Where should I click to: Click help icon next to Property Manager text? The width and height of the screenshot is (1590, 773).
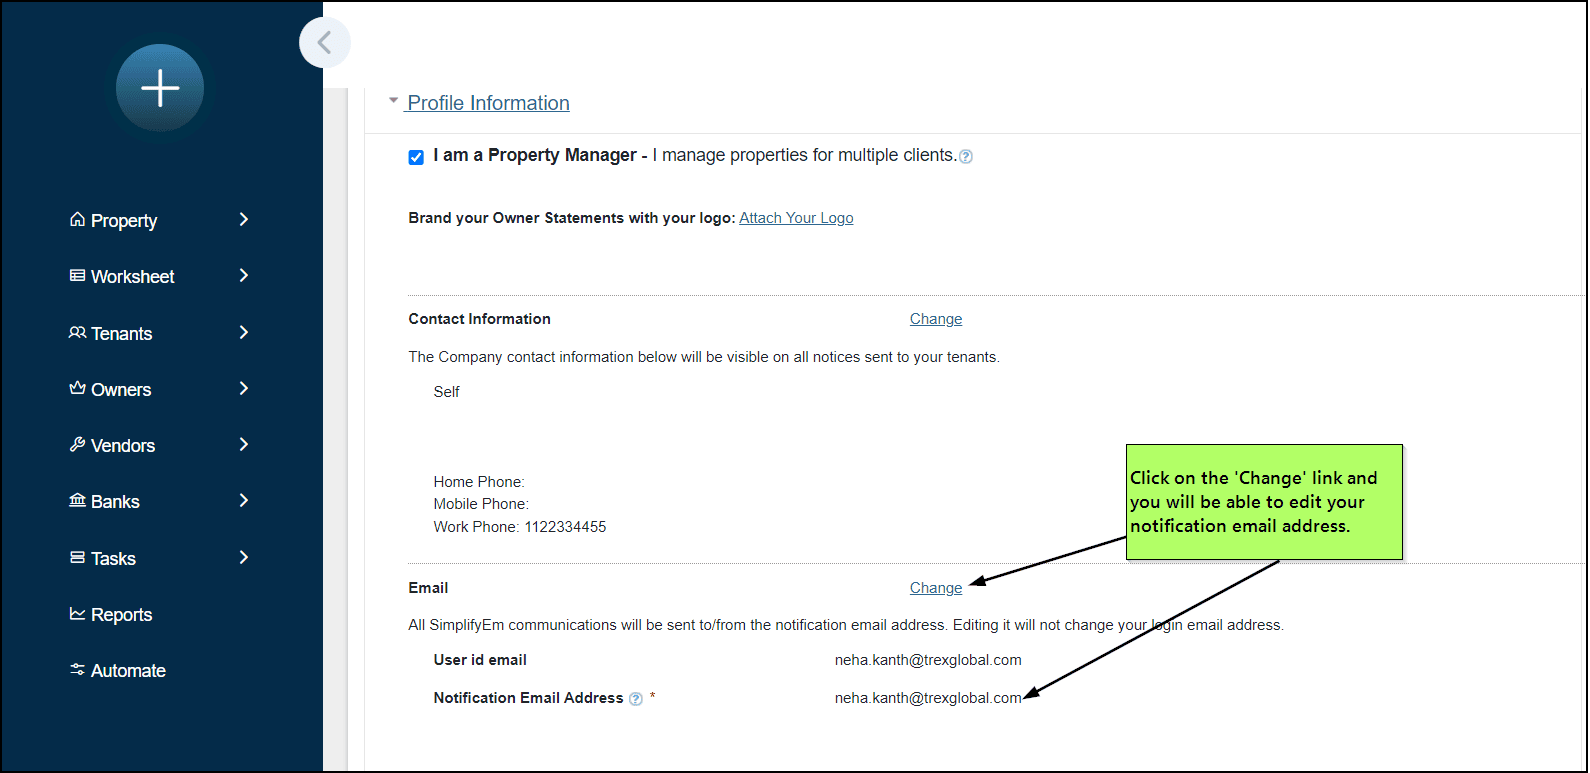pos(966,157)
